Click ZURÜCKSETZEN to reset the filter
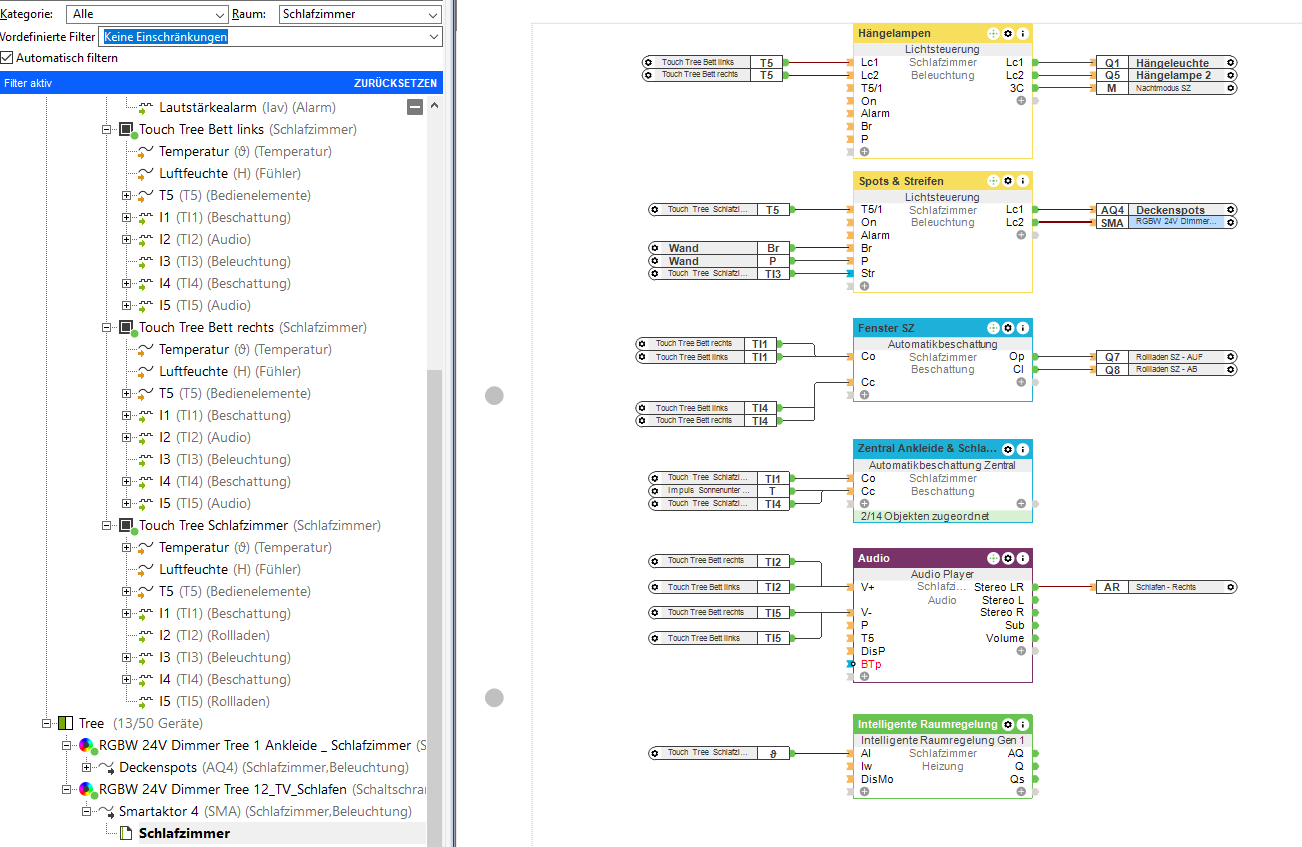 click(395, 84)
